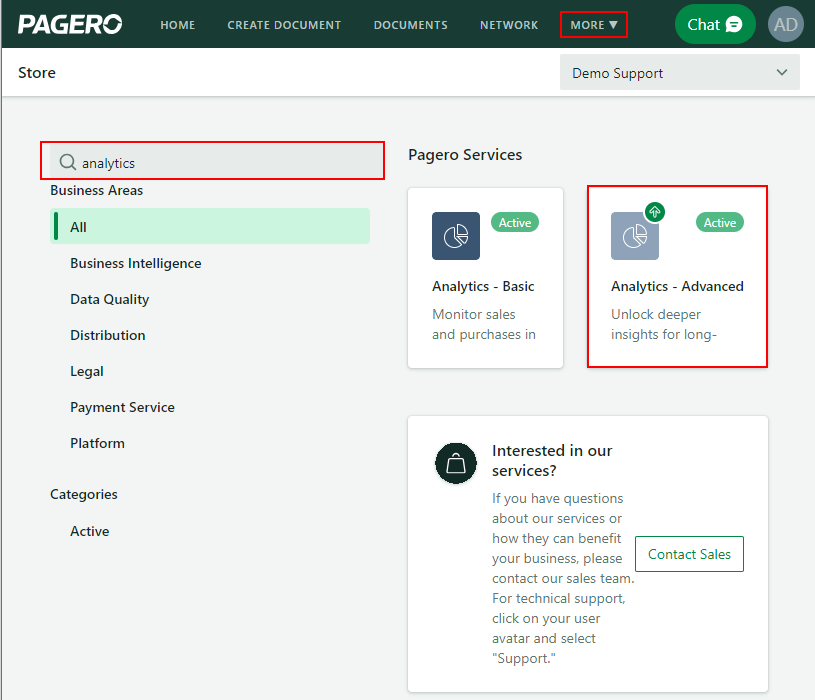Image resolution: width=815 pixels, height=700 pixels.
Task: Select the Active category filter
Action: click(x=89, y=531)
